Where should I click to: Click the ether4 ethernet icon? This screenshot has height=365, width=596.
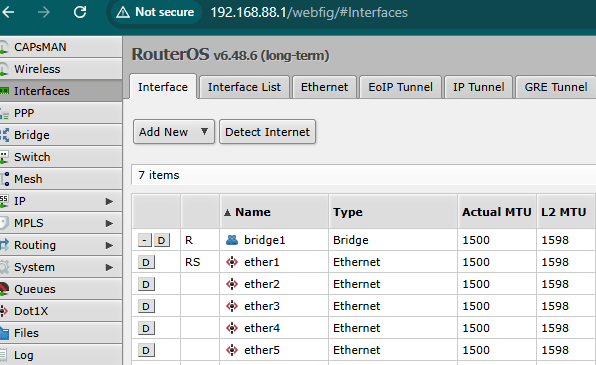(232, 328)
